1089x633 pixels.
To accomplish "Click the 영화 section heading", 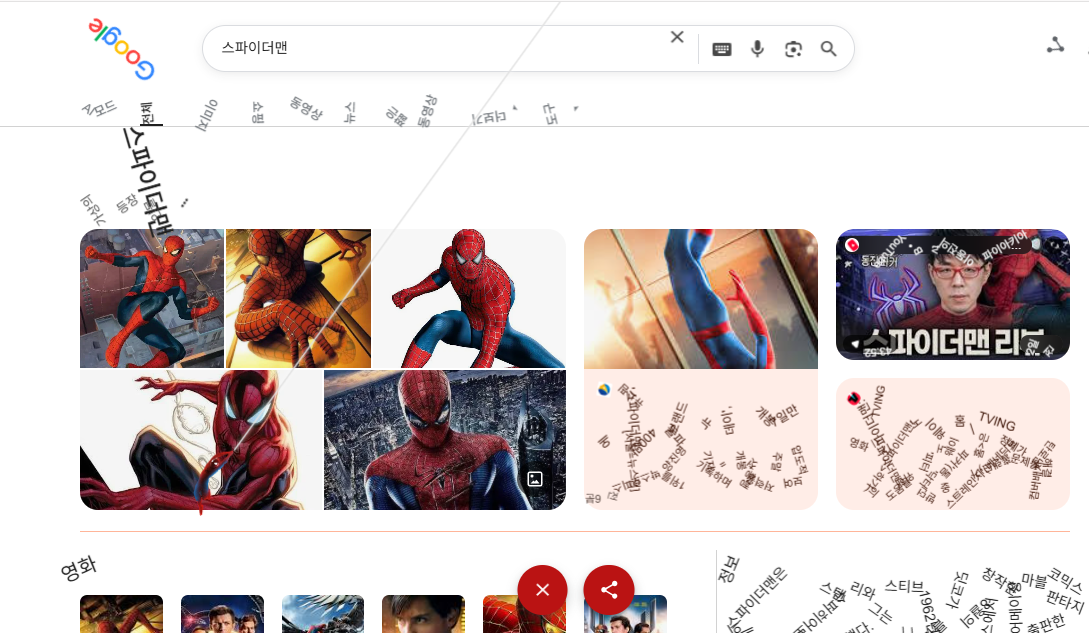I will (78, 569).
